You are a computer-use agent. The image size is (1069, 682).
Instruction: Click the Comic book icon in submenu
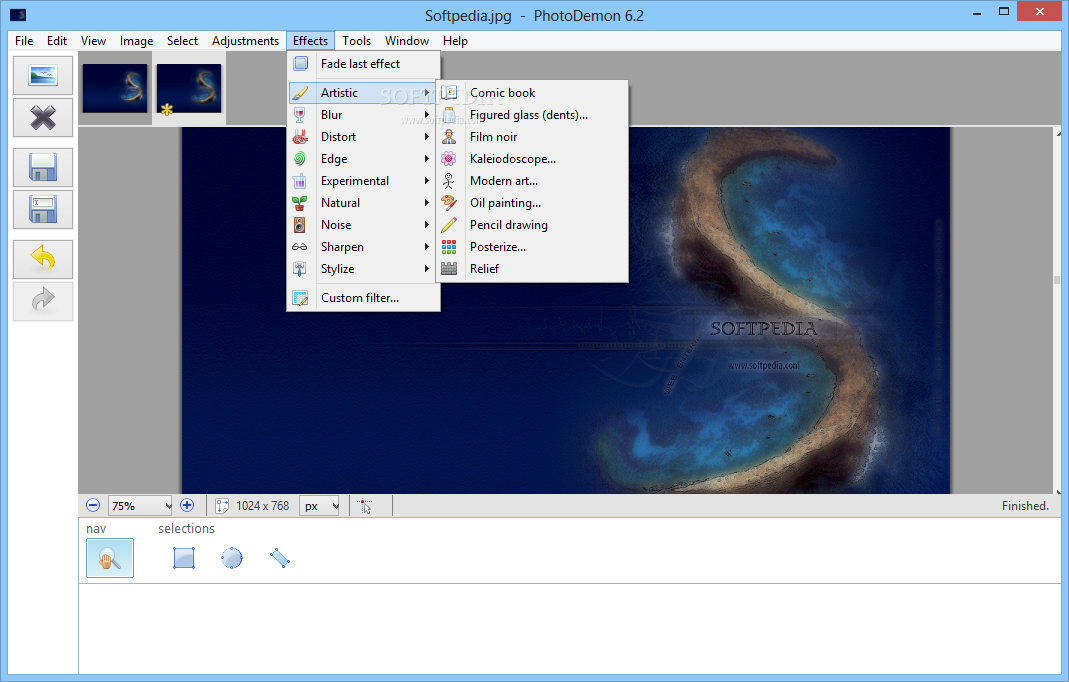(x=449, y=92)
